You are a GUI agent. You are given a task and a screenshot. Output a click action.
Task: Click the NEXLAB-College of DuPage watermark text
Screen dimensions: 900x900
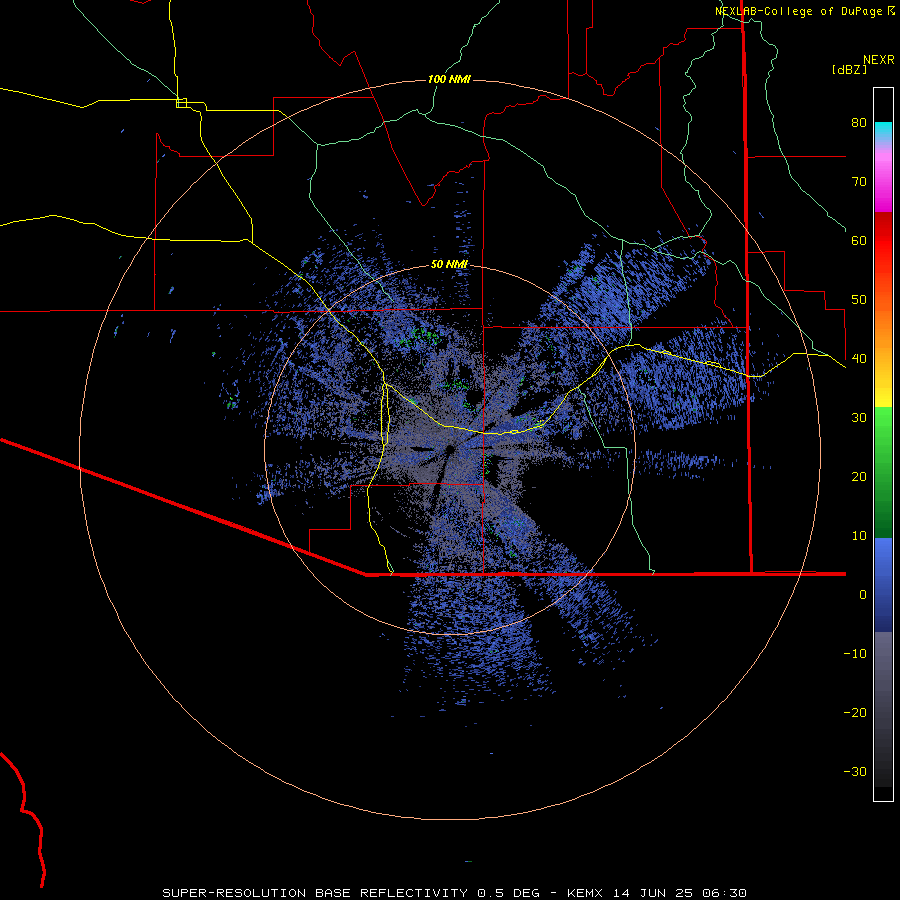point(804,11)
